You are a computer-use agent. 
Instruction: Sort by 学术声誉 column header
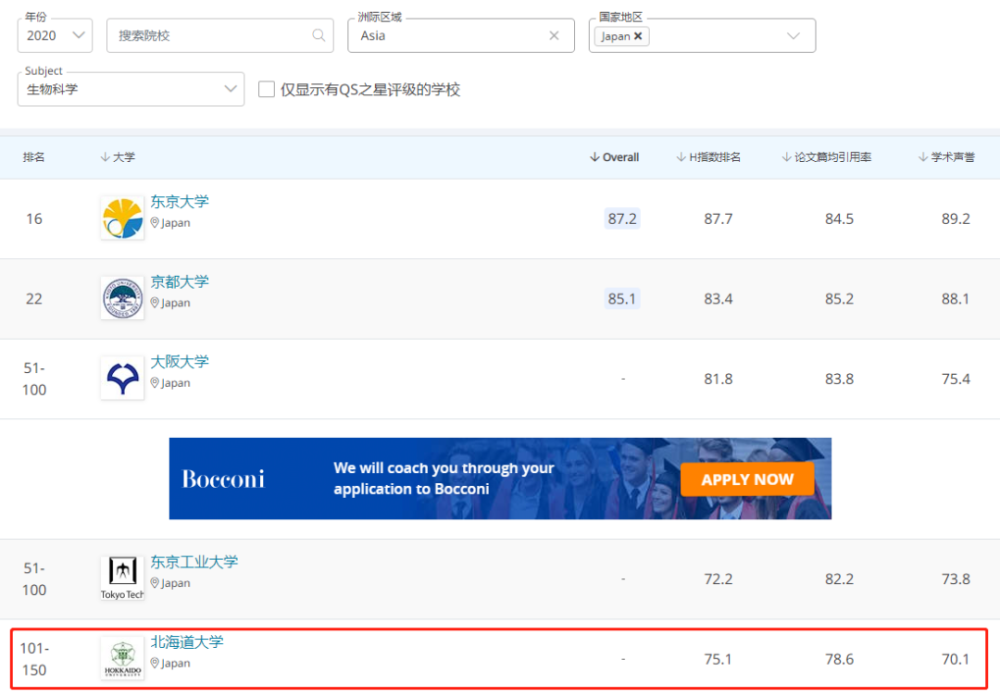click(x=946, y=157)
